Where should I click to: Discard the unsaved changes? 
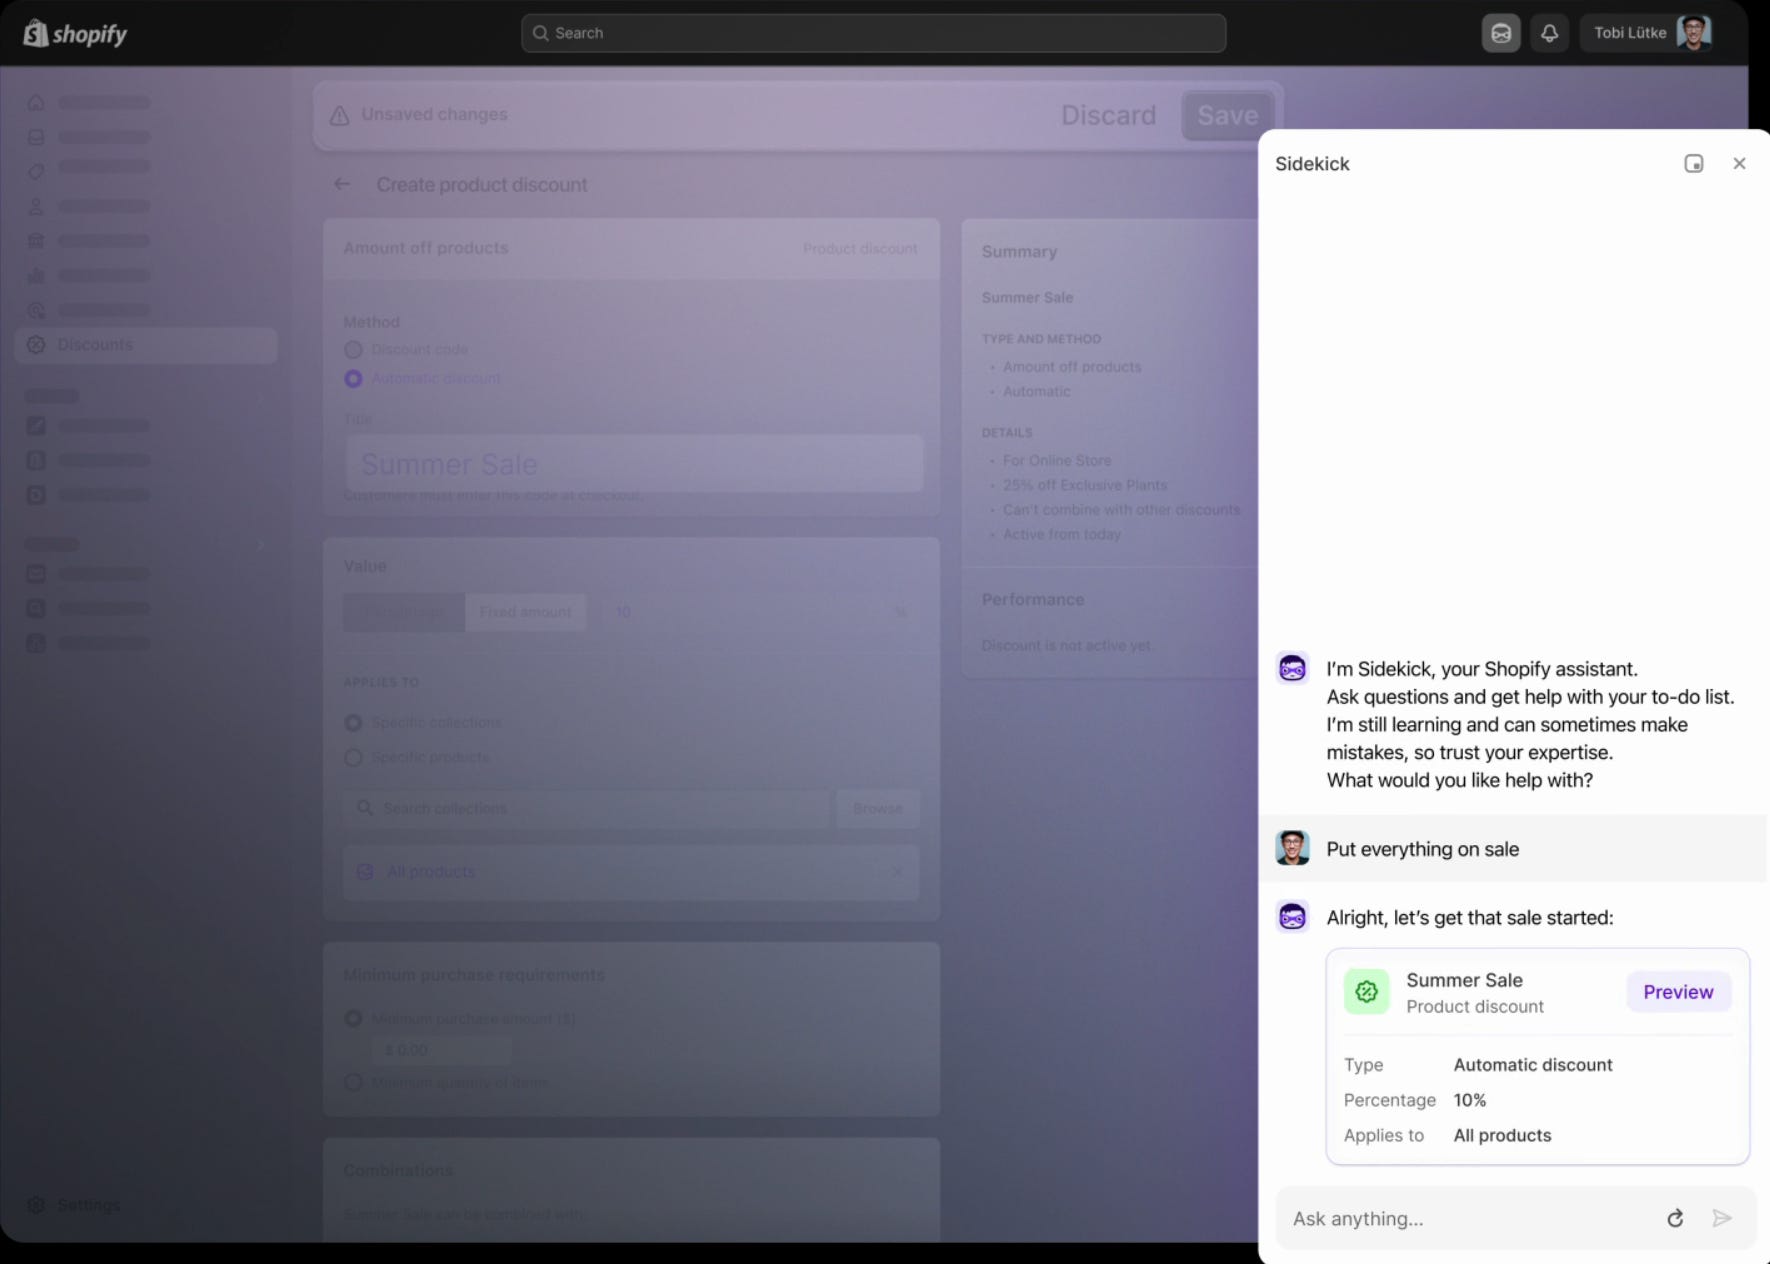pos(1108,116)
